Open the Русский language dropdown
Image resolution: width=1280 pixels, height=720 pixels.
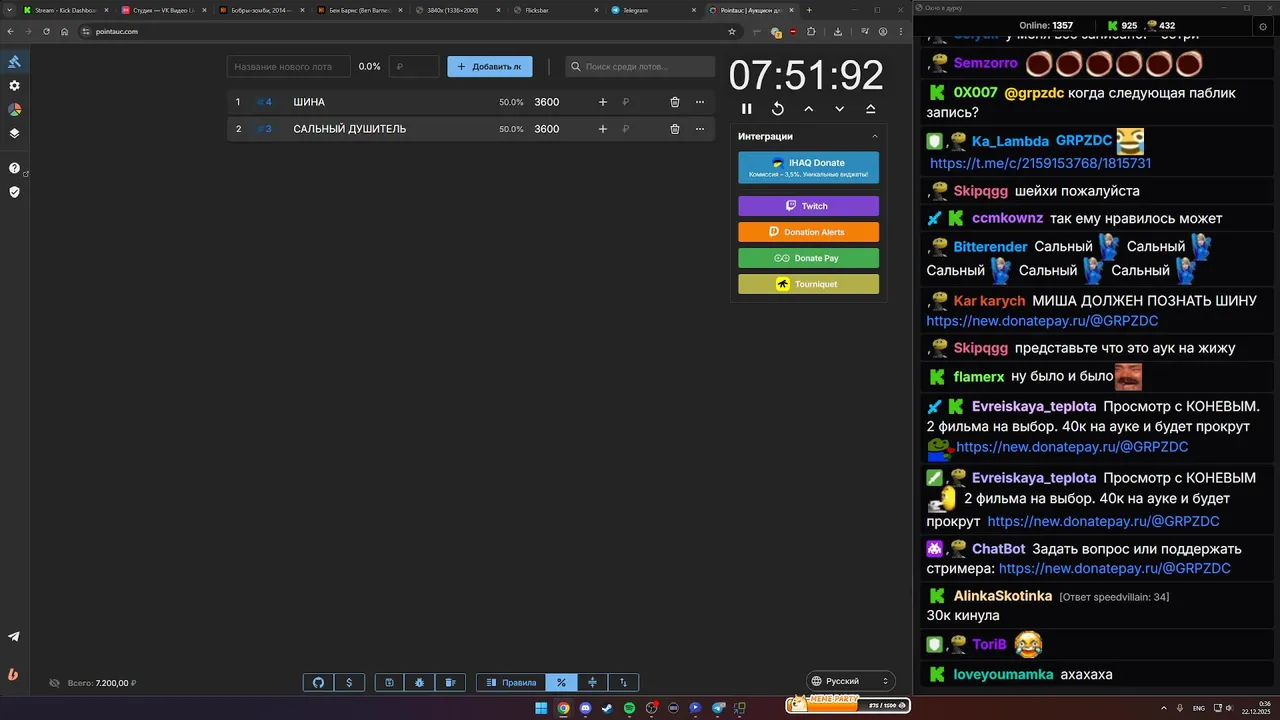coord(849,681)
